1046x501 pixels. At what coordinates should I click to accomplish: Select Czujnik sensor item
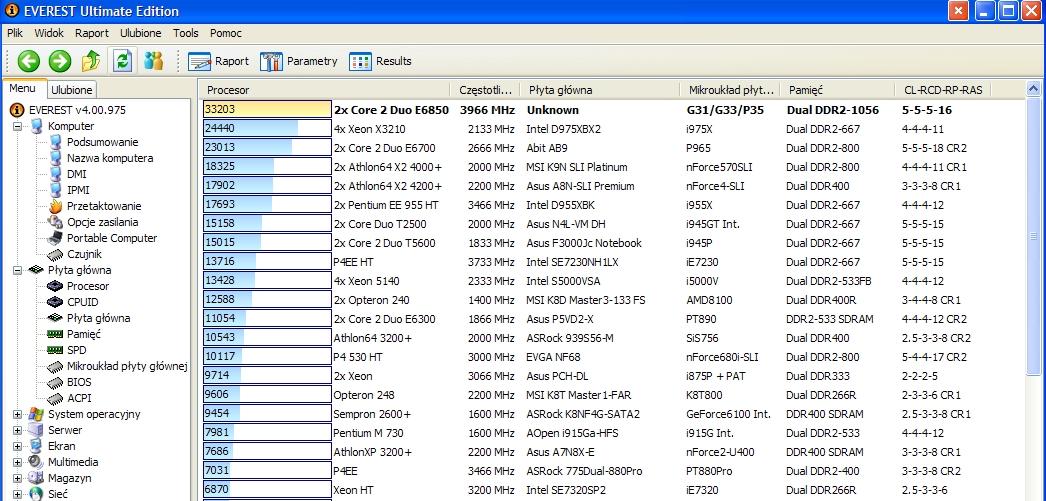[85, 254]
